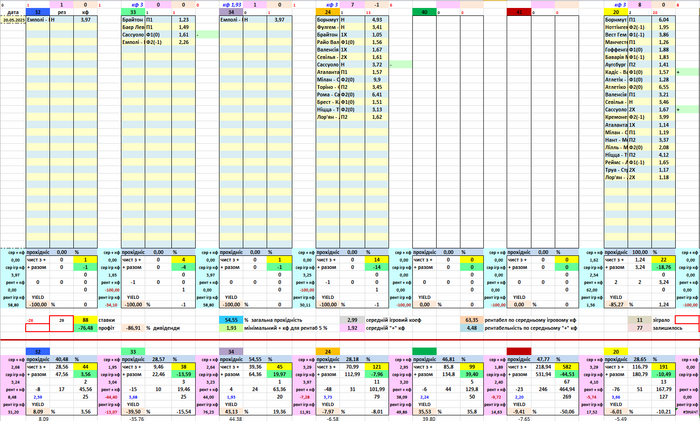Select green cell '-76,48' beside 'профіт'
The width and height of the screenshot is (700, 421).
(x=85, y=328)
